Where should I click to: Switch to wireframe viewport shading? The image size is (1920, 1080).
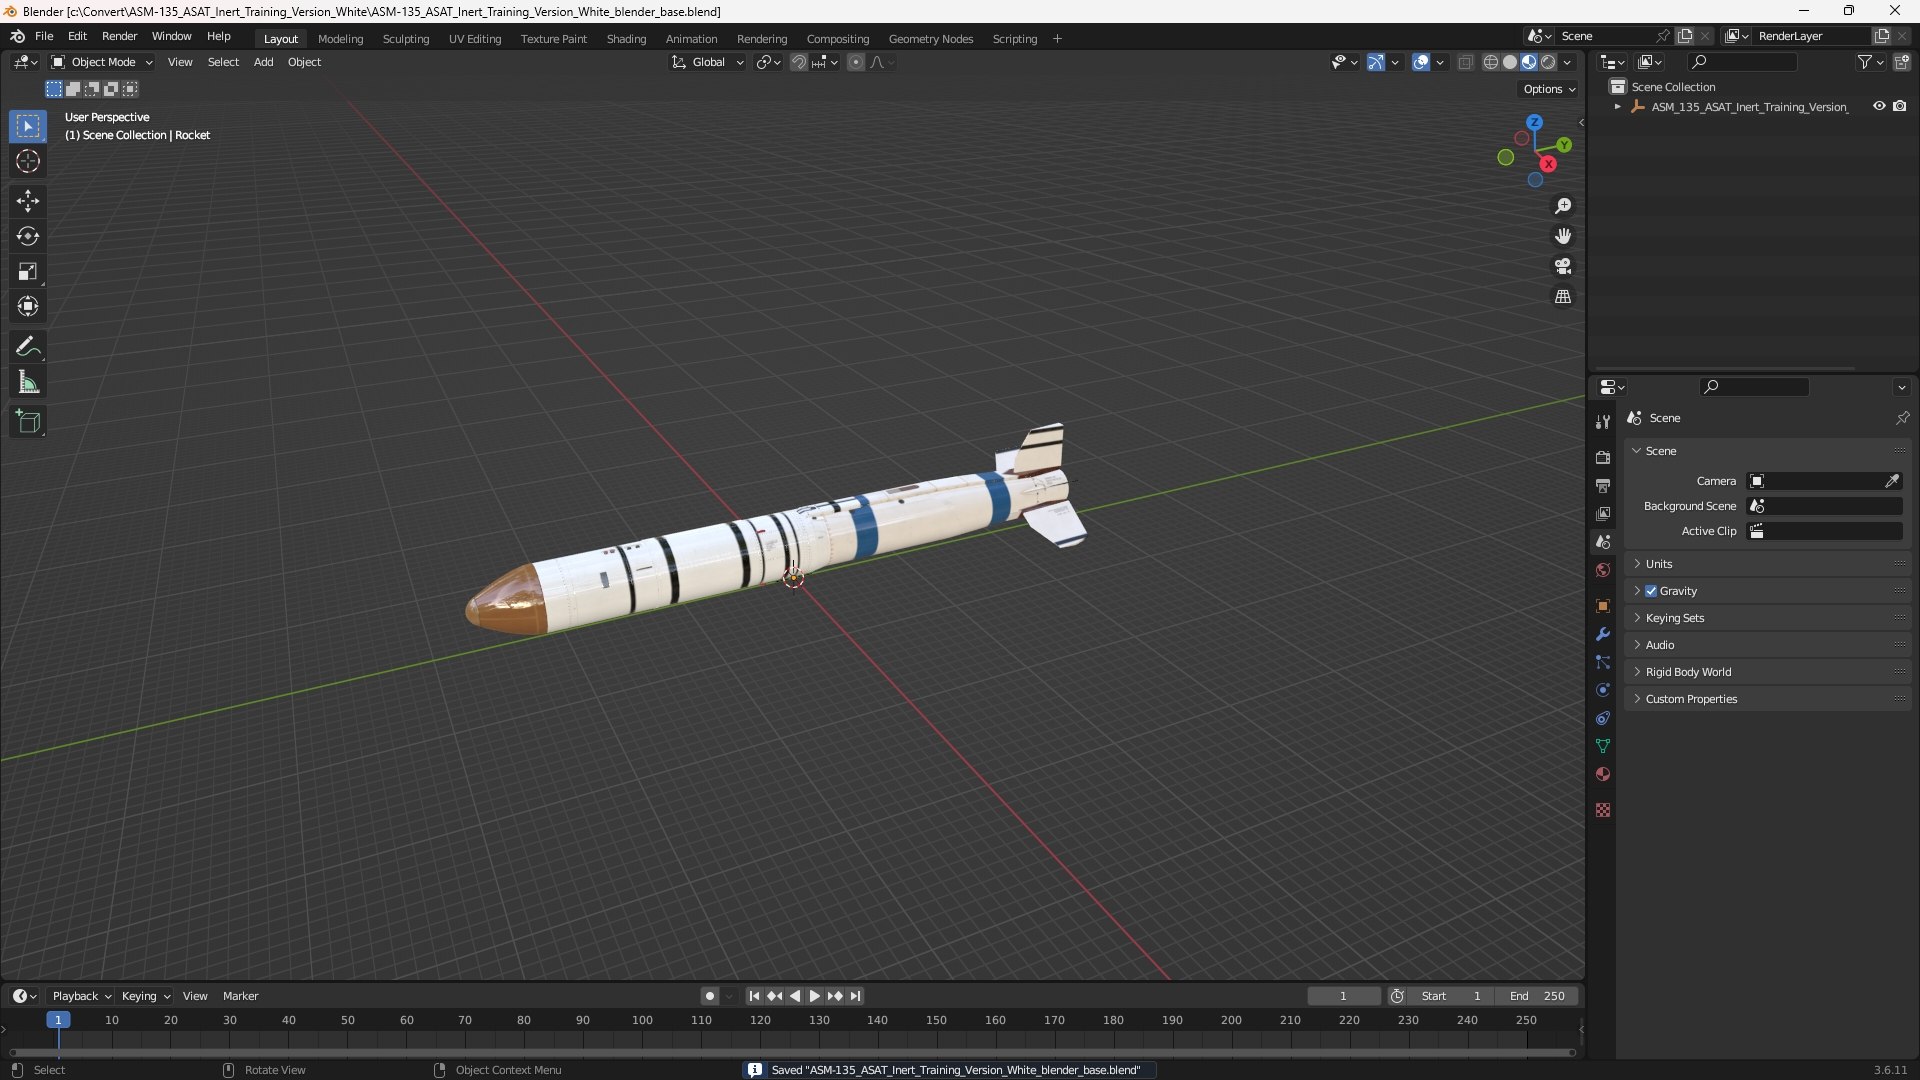(x=1490, y=62)
